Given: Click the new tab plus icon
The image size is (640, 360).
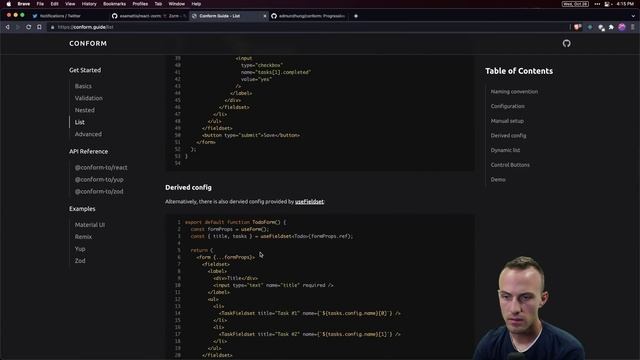Looking at the screenshot, I should pos(356,16).
